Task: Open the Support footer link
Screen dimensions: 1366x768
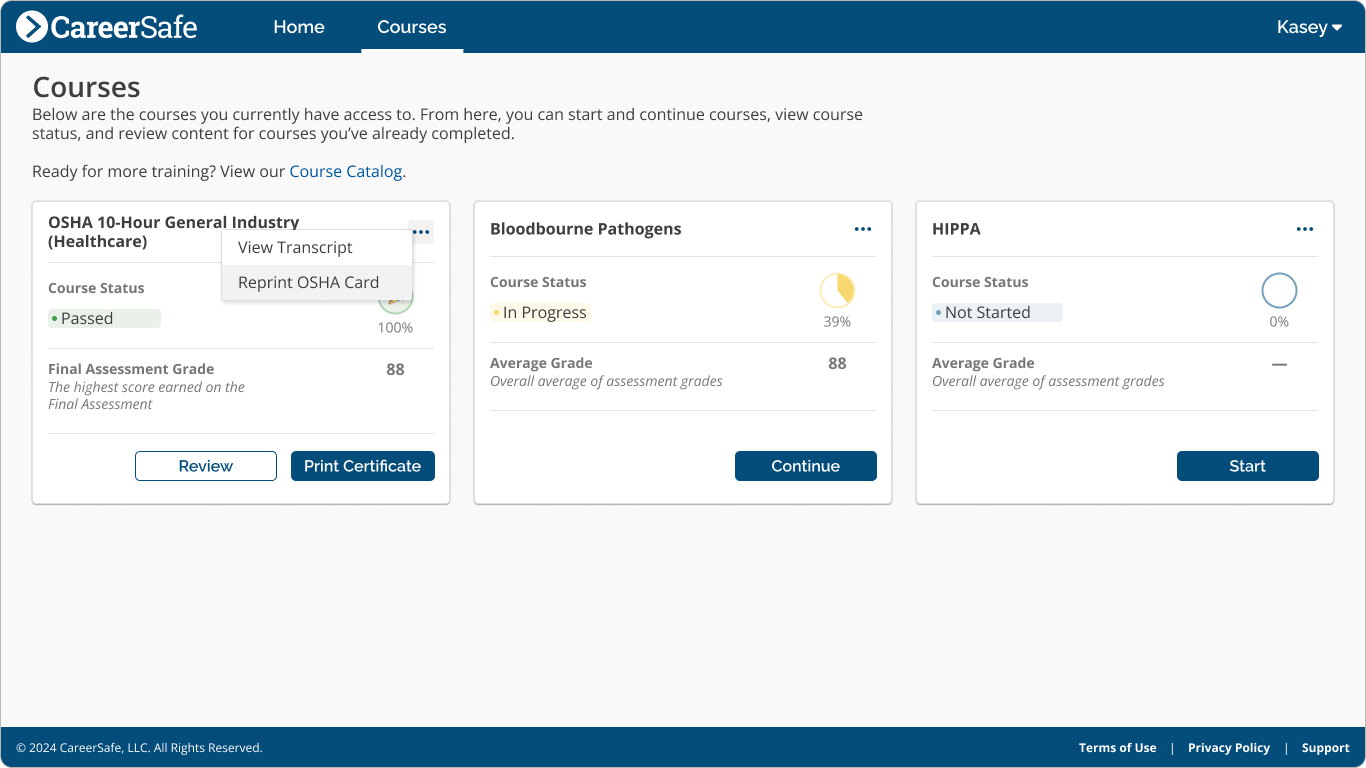Action: pos(1326,748)
